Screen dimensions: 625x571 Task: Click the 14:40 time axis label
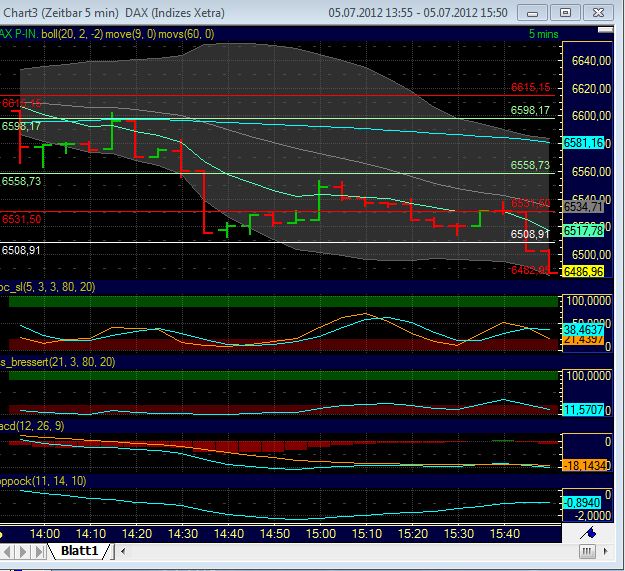tap(229, 534)
